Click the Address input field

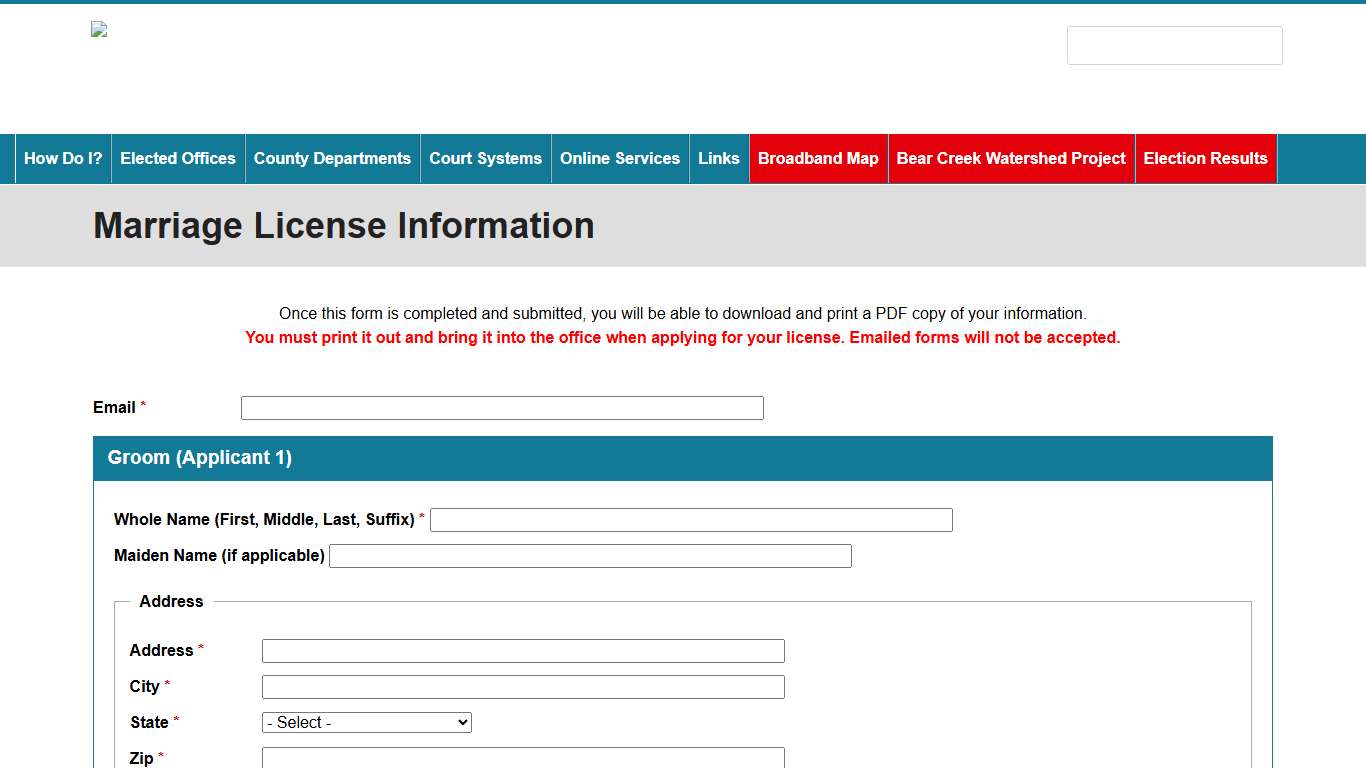522,650
